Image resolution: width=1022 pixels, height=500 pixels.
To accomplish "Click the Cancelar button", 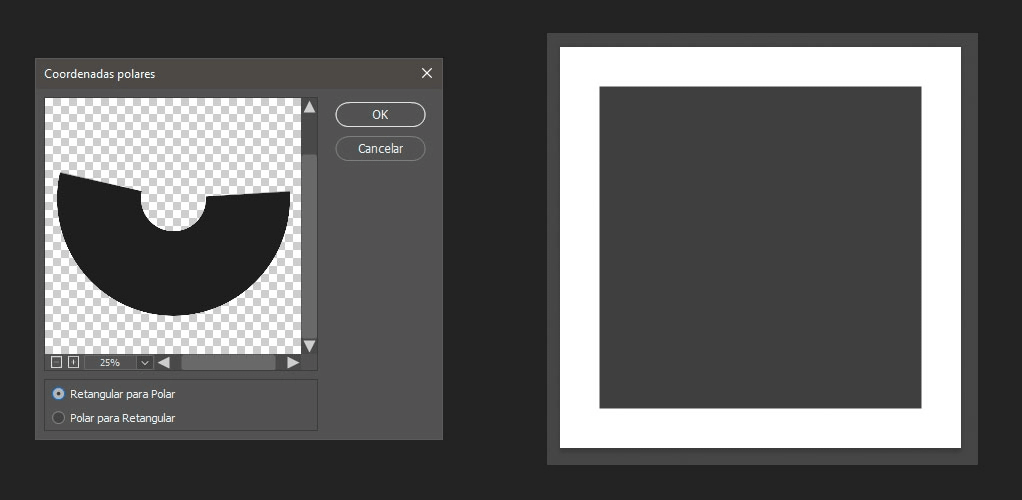I will [381, 149].
